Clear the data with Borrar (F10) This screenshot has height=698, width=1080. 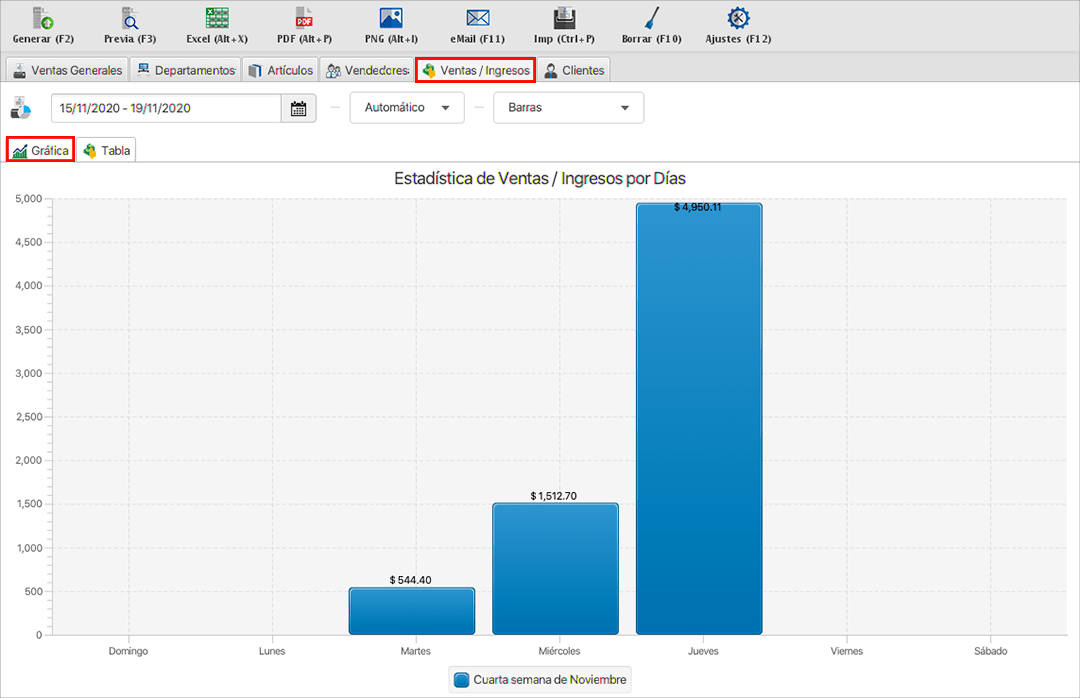tap(651, 18)
